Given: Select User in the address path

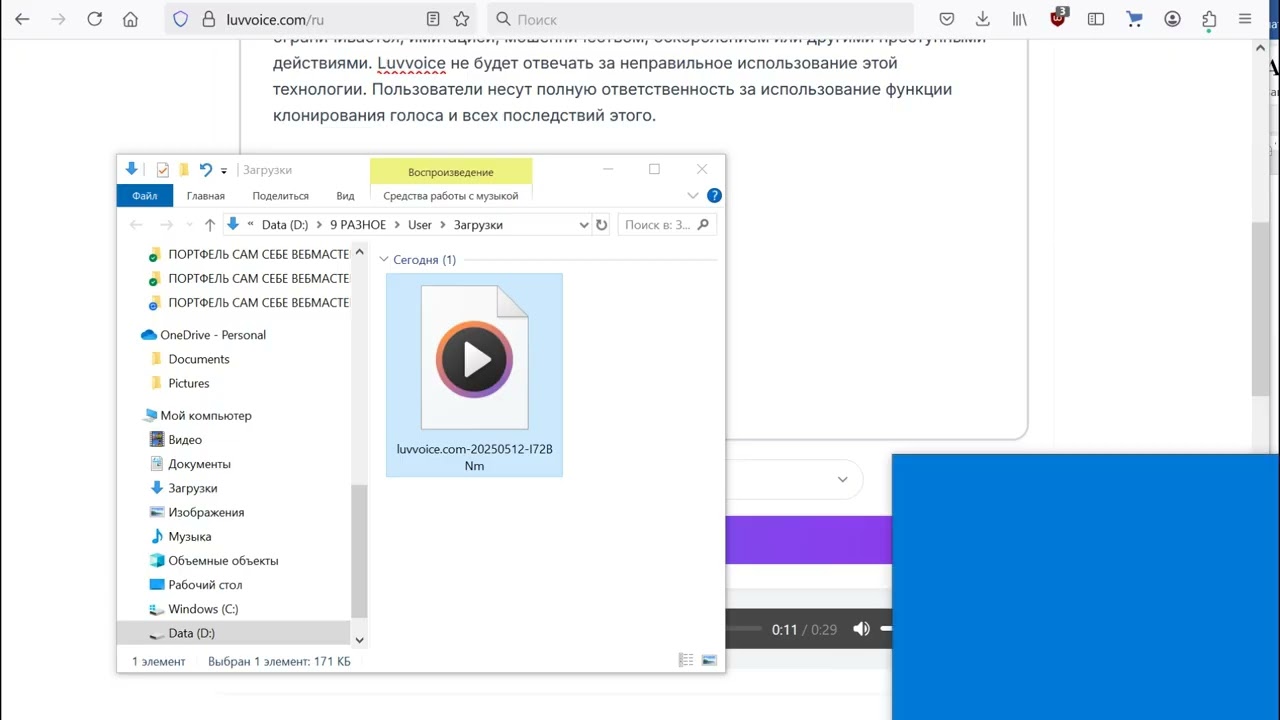Looking at the screenshot, I should 419,225.
